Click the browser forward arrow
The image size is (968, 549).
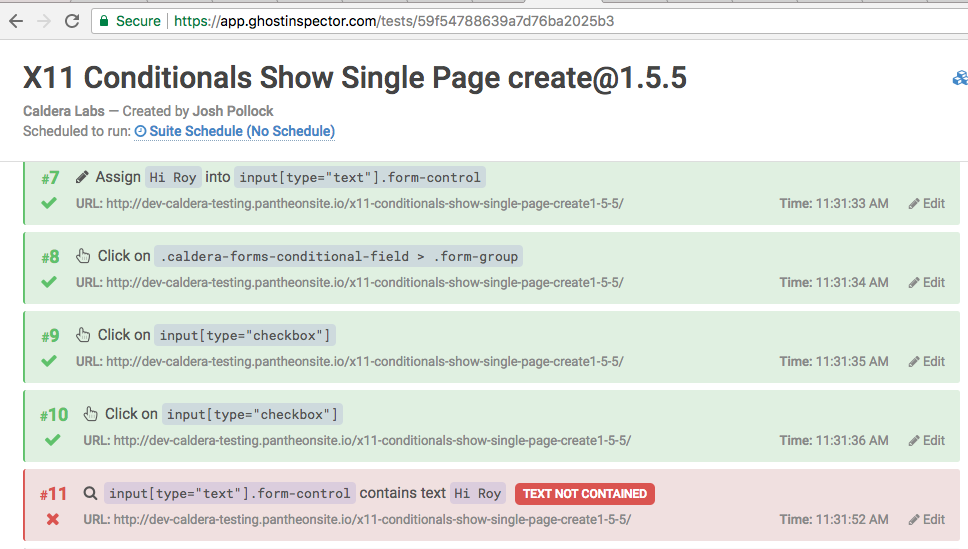[x=44, y=21]
